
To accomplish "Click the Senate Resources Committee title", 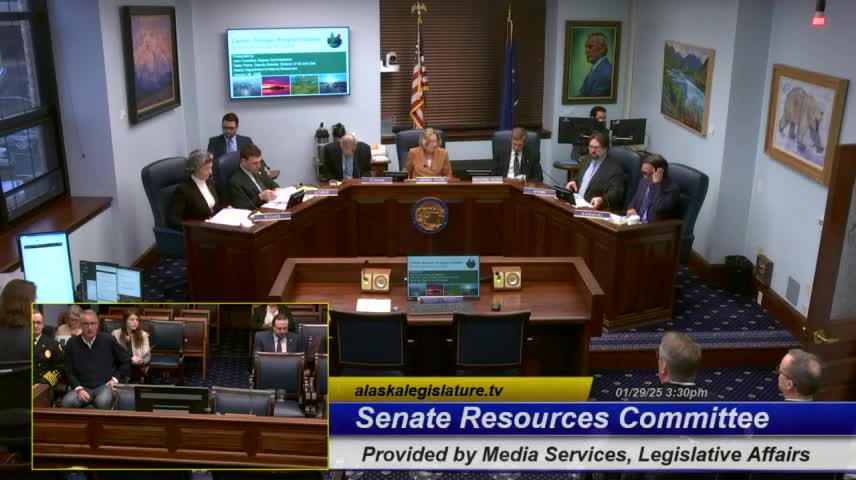I will [562, 418].
